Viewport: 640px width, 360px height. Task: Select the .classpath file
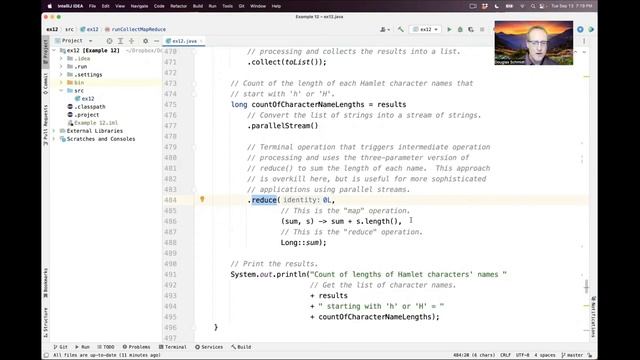click(x=86, y=107)
